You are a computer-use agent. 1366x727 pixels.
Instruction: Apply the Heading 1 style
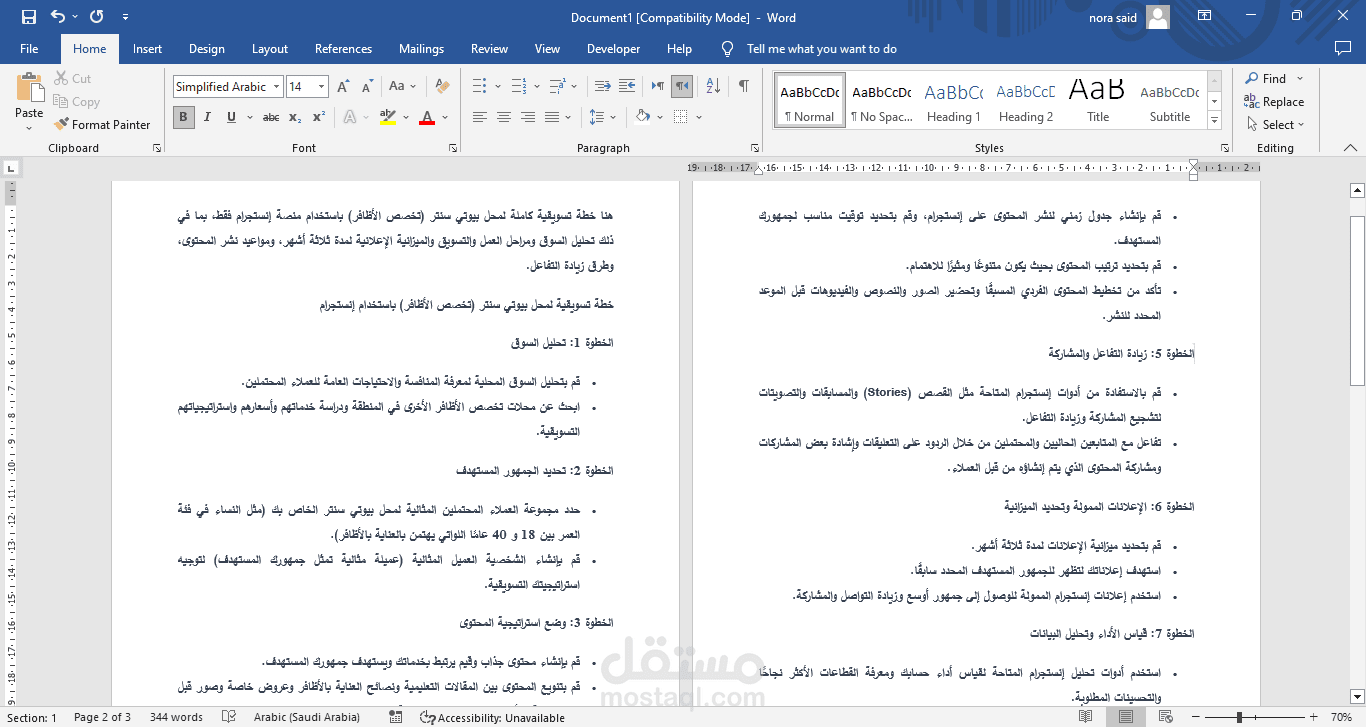point(953,100)
